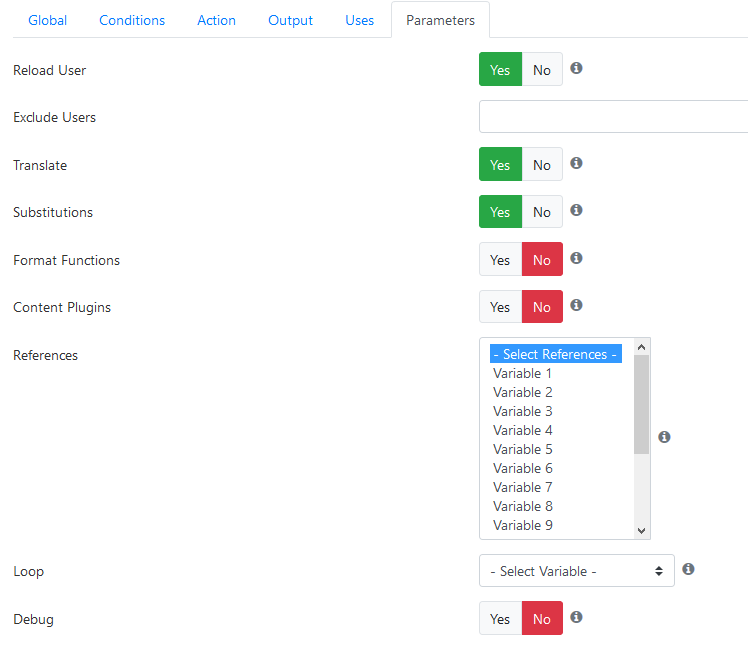Open the Loop Select Variable dropdown
Screen dimensions: 748x646
pyautogui.click(x=577, y=571)
